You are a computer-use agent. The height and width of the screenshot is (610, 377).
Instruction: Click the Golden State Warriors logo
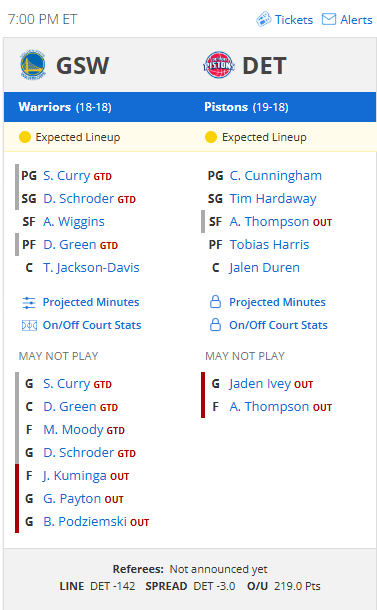point(33,65)
